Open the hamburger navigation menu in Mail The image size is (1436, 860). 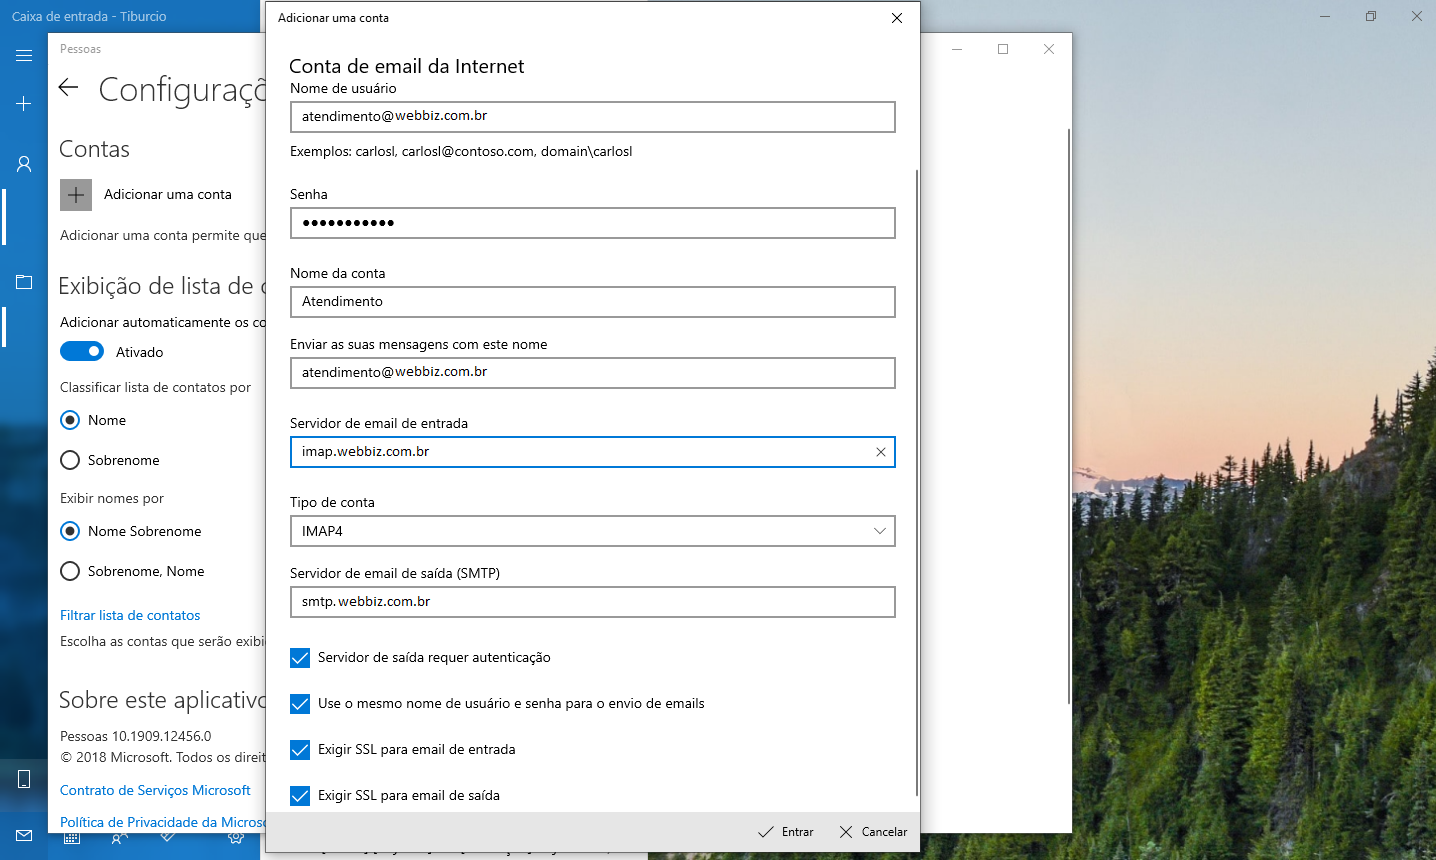tap(24, 56)
